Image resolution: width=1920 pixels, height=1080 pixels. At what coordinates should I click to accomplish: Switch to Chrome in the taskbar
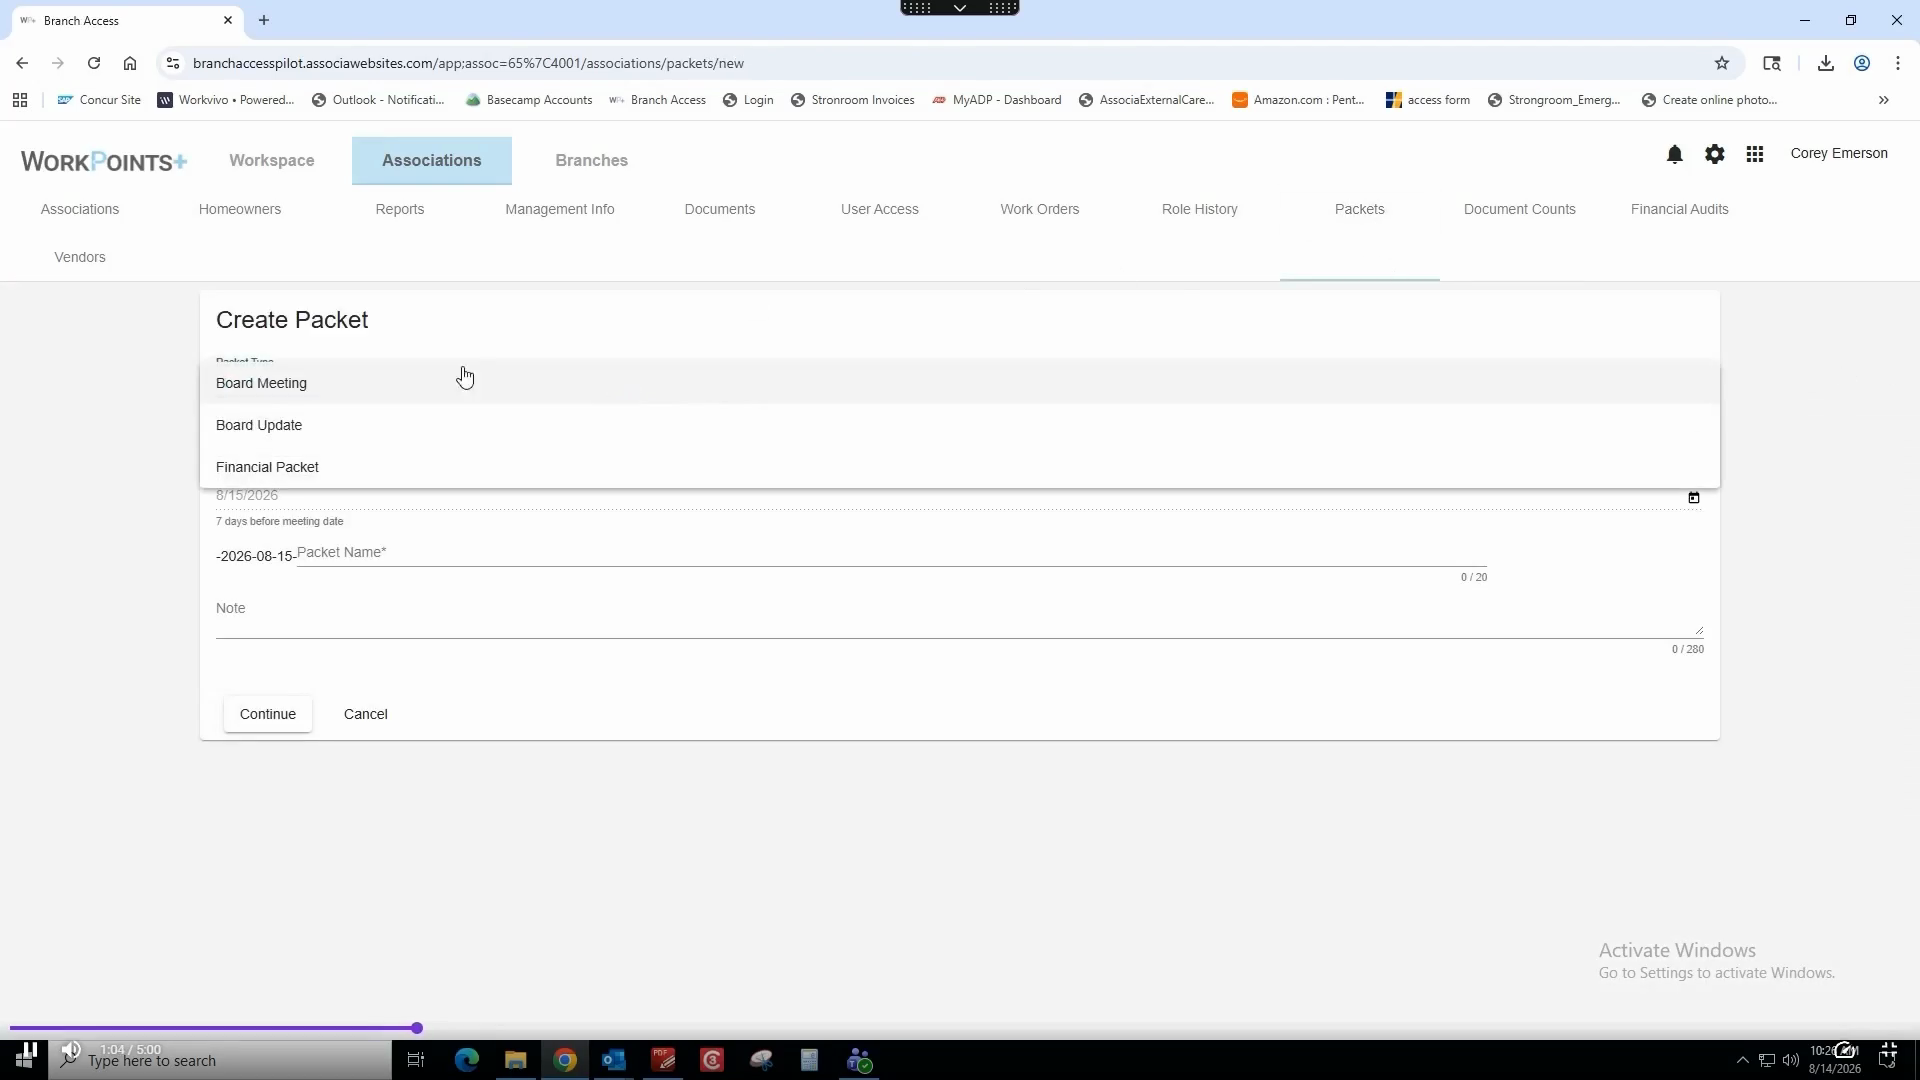point(565,1060)
